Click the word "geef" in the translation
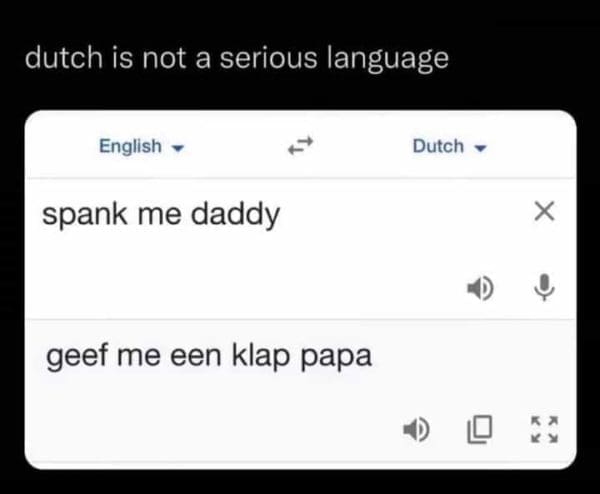 [x=73, y=355]
